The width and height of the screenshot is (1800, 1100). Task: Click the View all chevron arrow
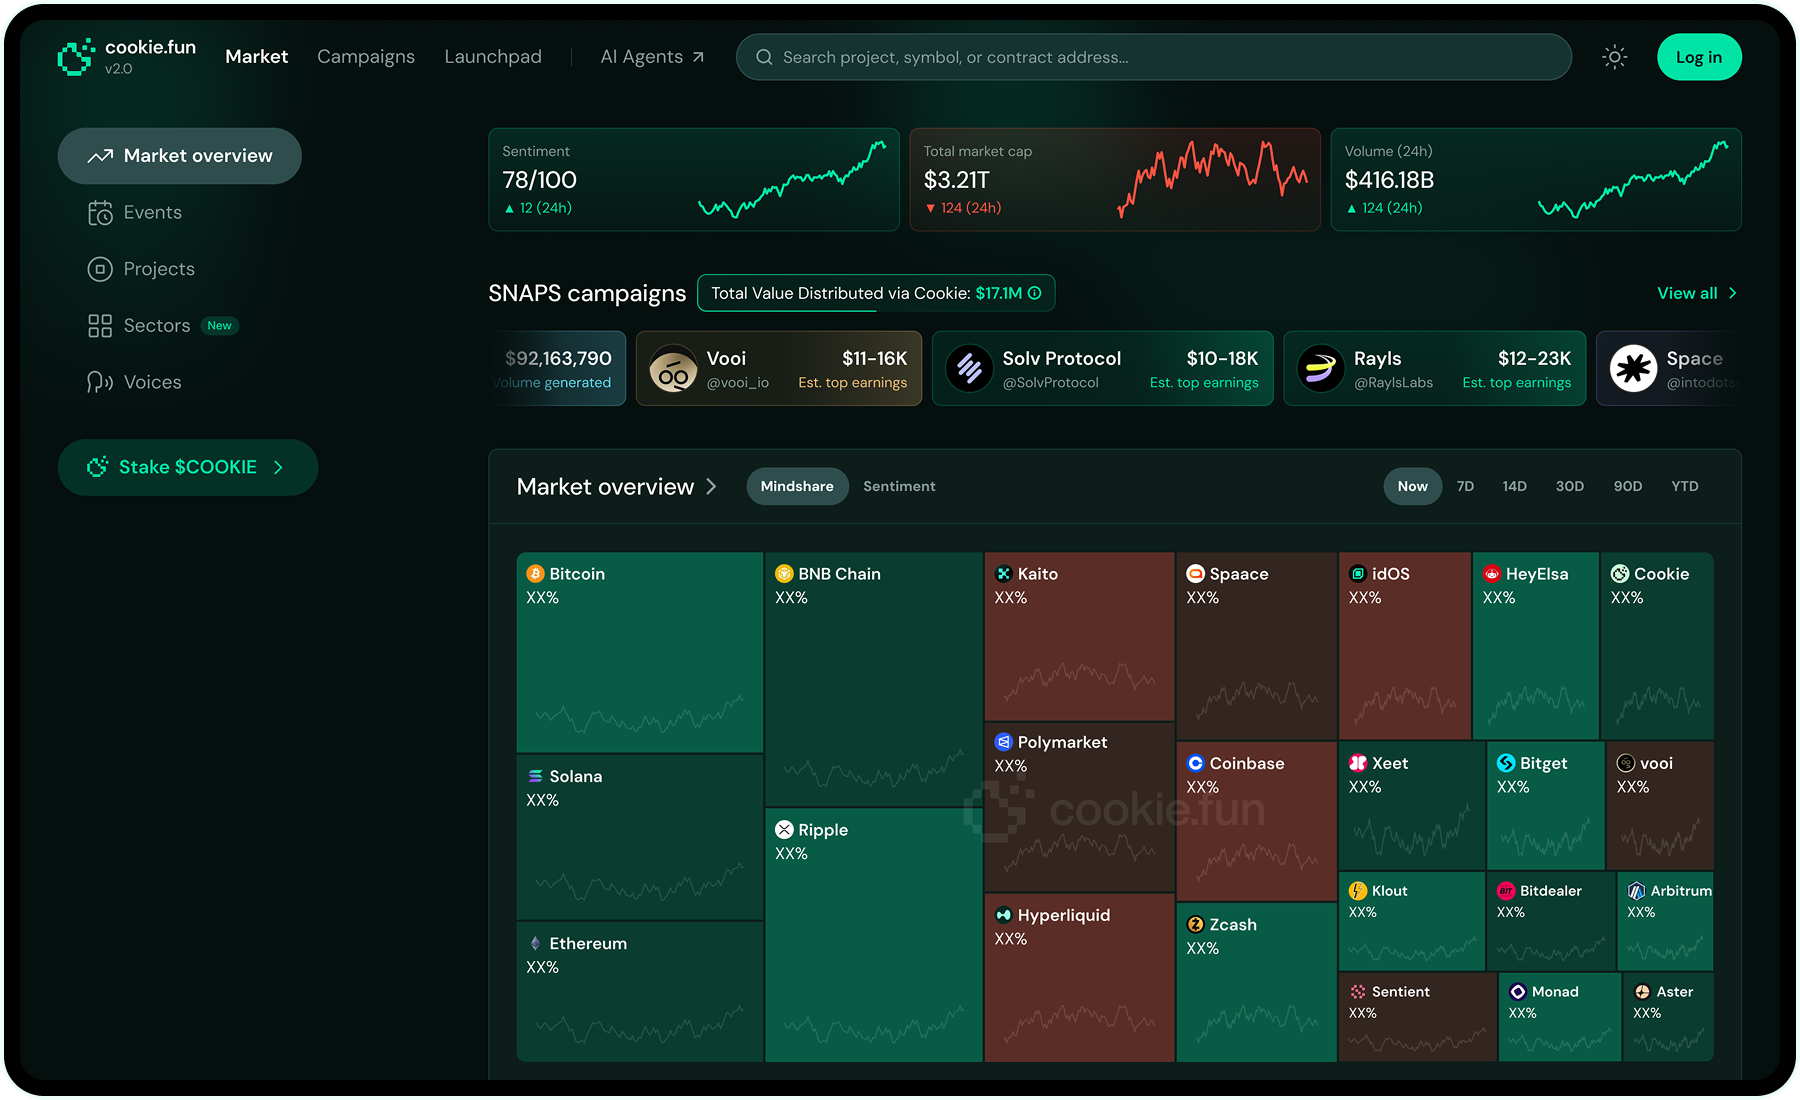coord(1732,293)
